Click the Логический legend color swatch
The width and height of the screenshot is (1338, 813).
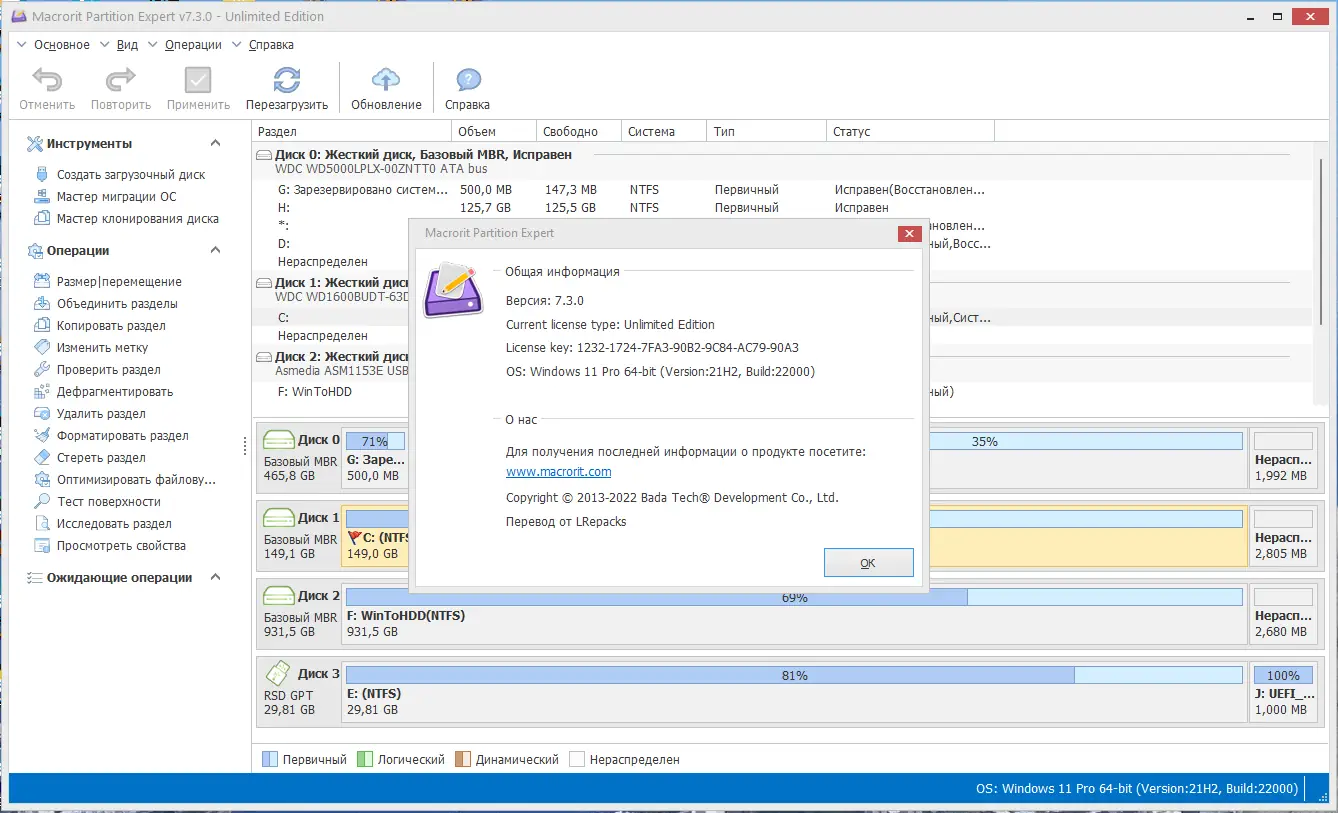[x=364, y=760]
